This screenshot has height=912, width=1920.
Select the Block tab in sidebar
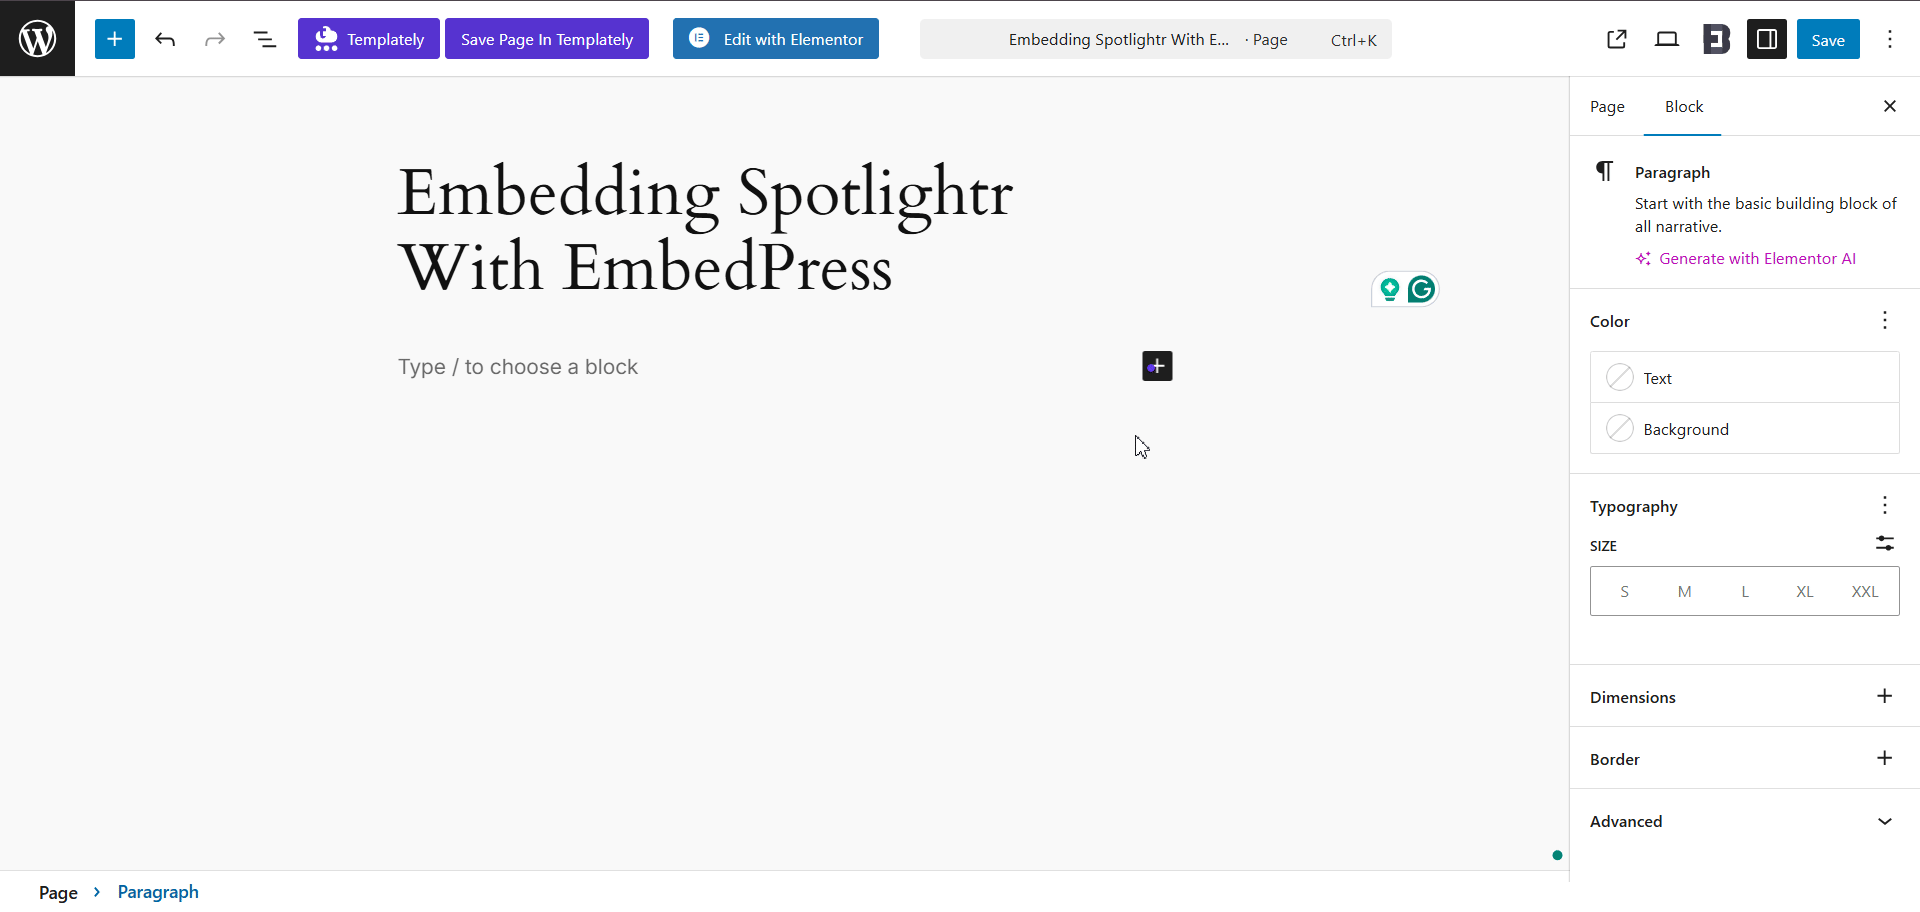[1682, 106]
